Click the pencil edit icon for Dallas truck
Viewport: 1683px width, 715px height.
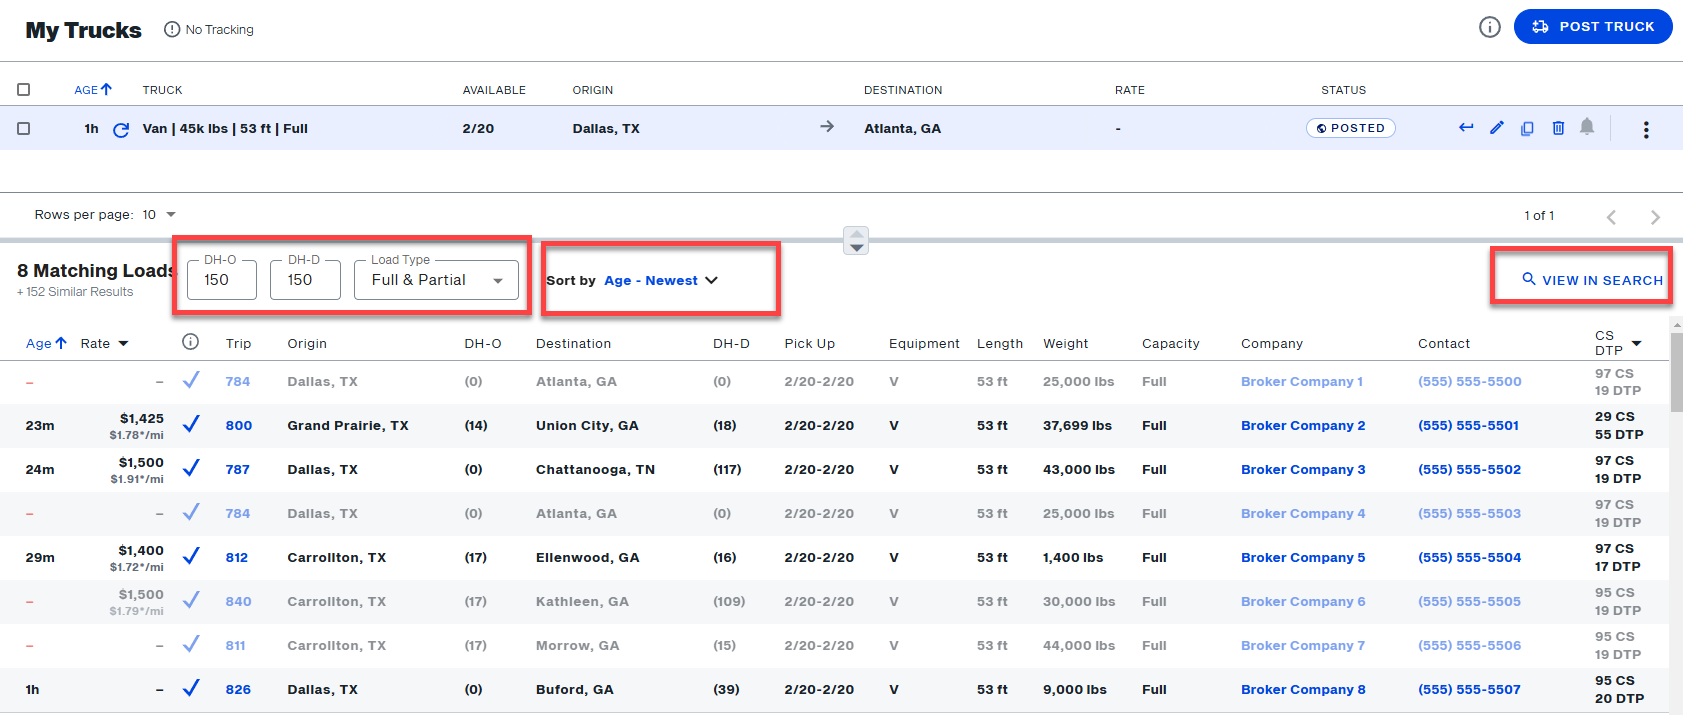pyautogui.click(x=1496, y=128)
